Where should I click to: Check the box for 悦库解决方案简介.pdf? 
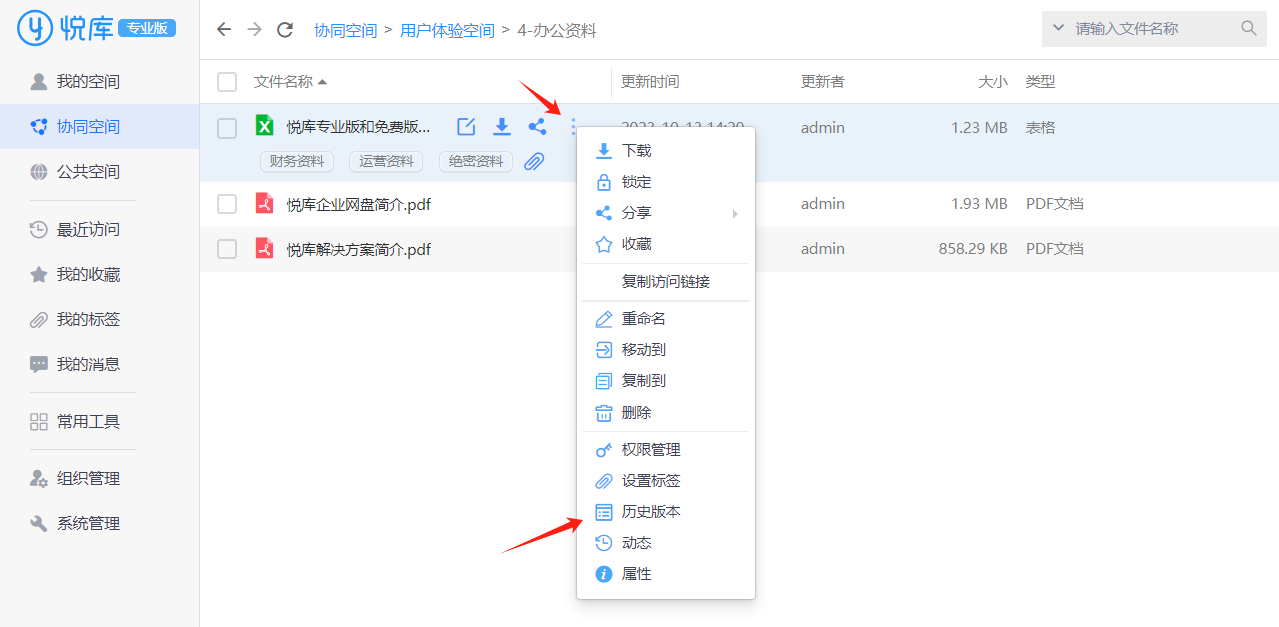tap(227, 249)
